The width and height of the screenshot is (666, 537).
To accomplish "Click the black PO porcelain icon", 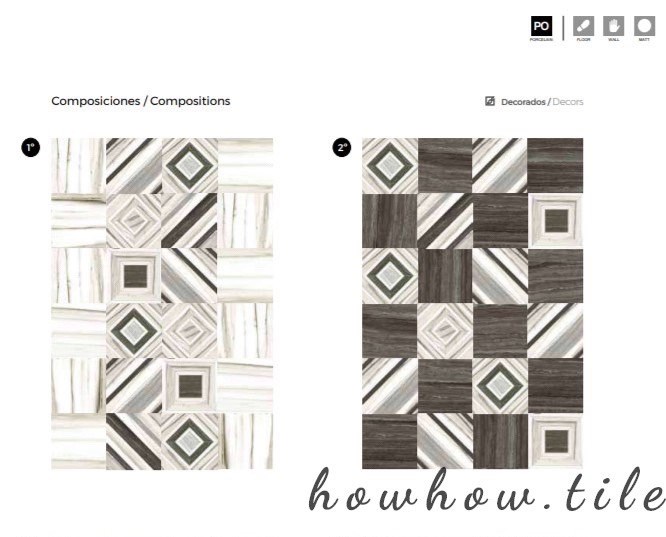I will click(x=541, y=26).
